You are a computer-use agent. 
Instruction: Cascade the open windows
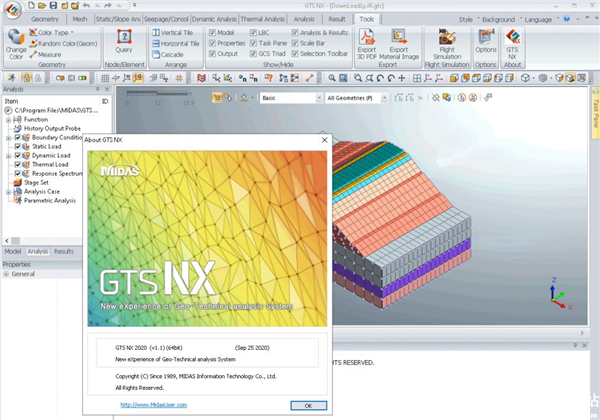click(x=168, y=54)
